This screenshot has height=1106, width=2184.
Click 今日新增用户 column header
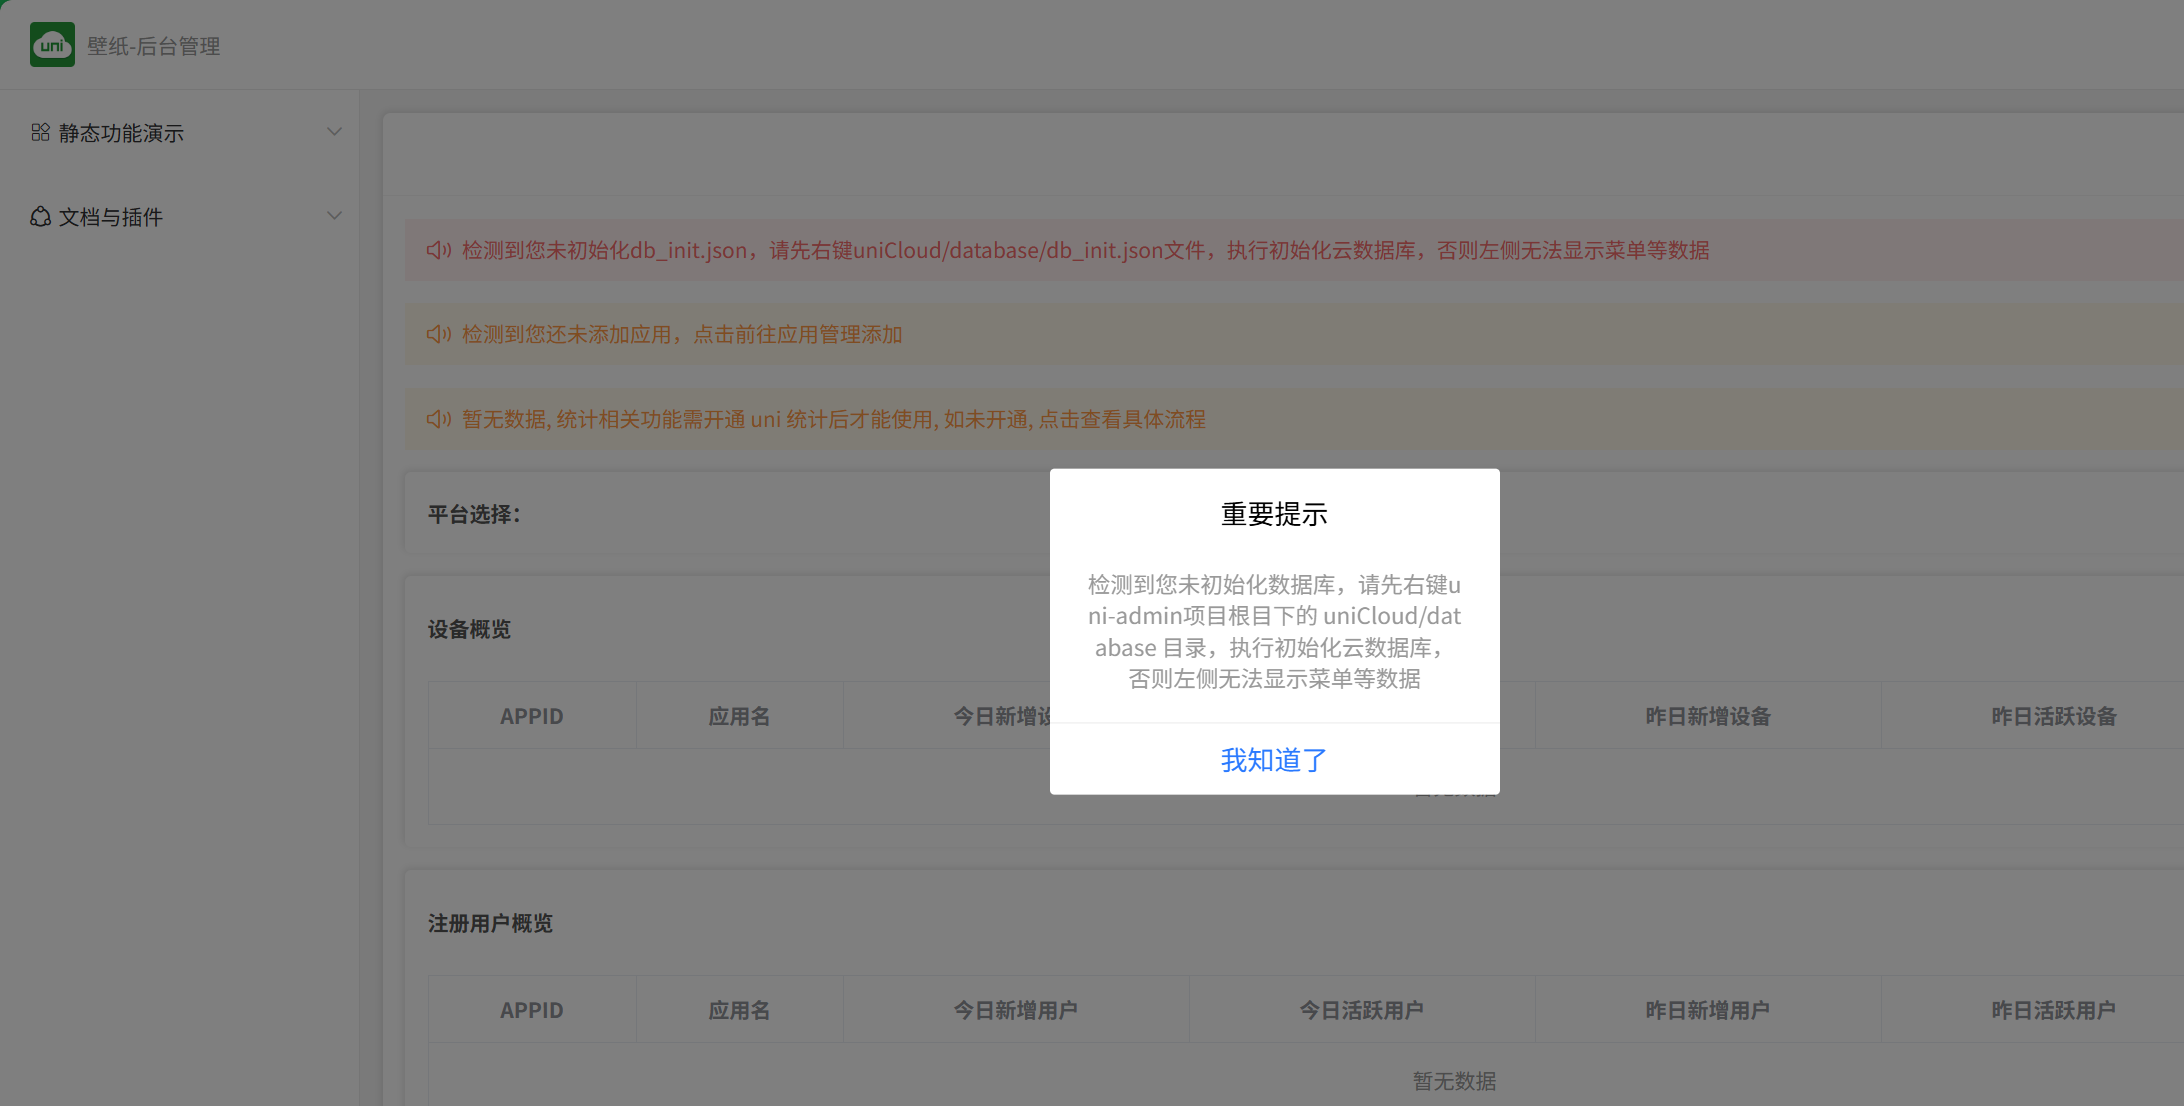[1016, 1010]
